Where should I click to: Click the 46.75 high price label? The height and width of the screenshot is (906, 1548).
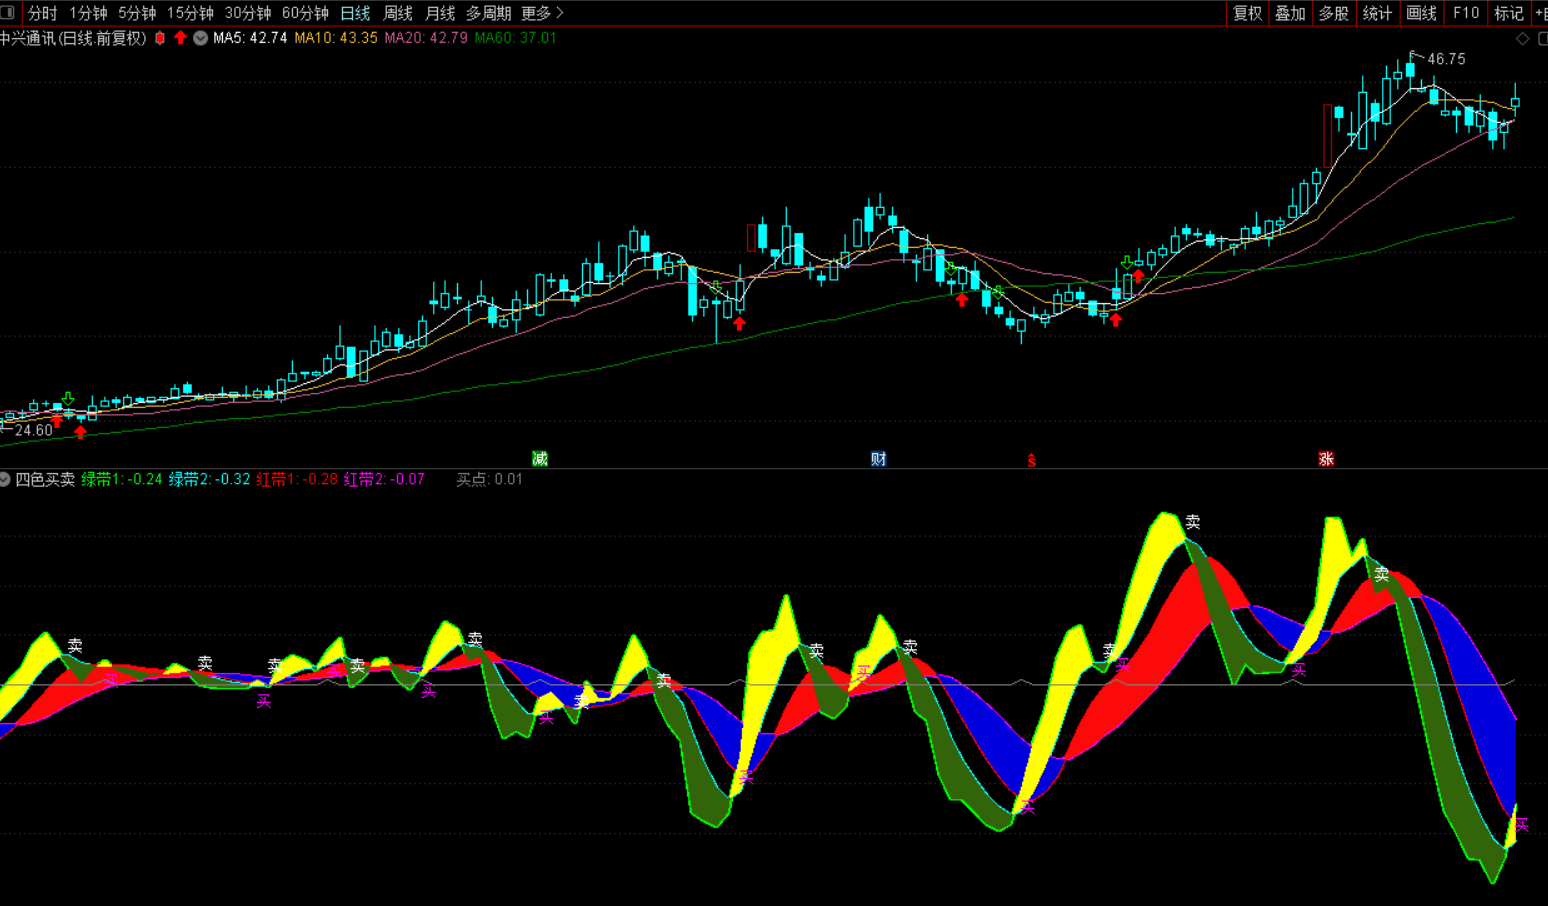coord(1446,59)
